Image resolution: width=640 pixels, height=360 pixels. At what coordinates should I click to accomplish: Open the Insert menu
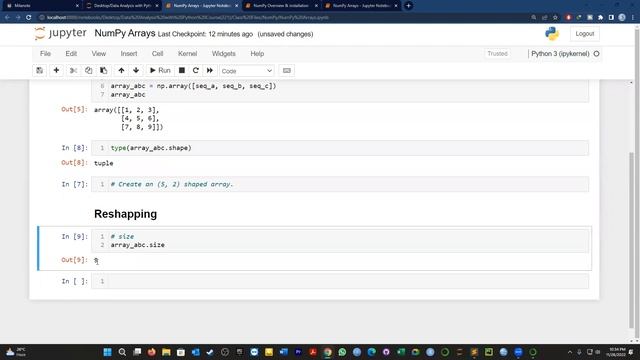(x=129, y=54)
